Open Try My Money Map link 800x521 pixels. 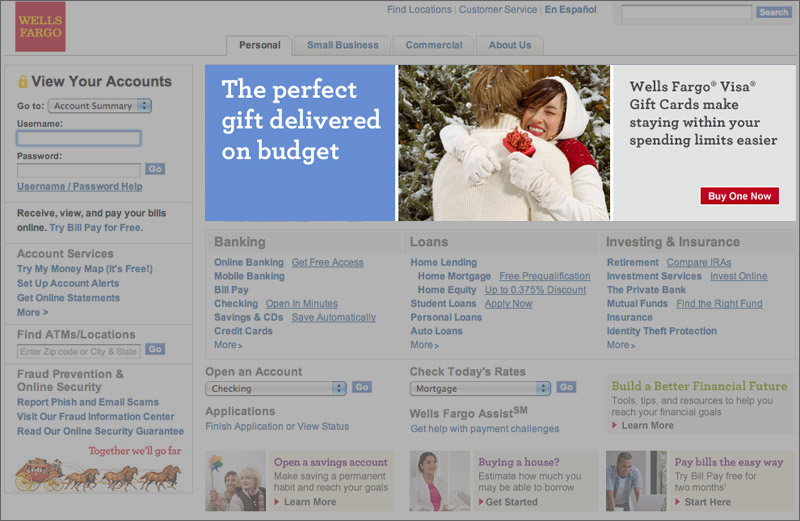pyautogui.click(x=85, y=269)
